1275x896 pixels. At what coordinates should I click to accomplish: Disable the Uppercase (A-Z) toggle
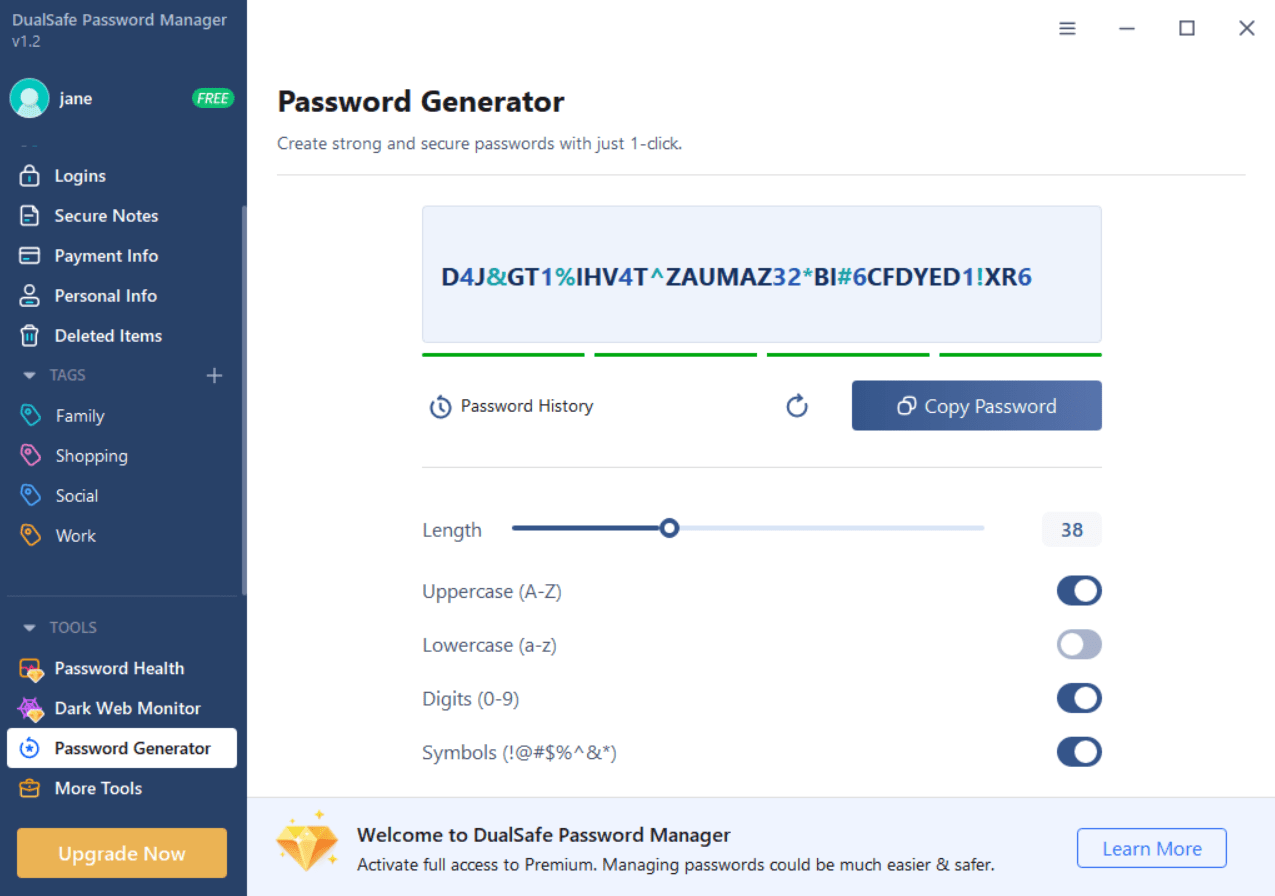click(x=1079, y=591)
